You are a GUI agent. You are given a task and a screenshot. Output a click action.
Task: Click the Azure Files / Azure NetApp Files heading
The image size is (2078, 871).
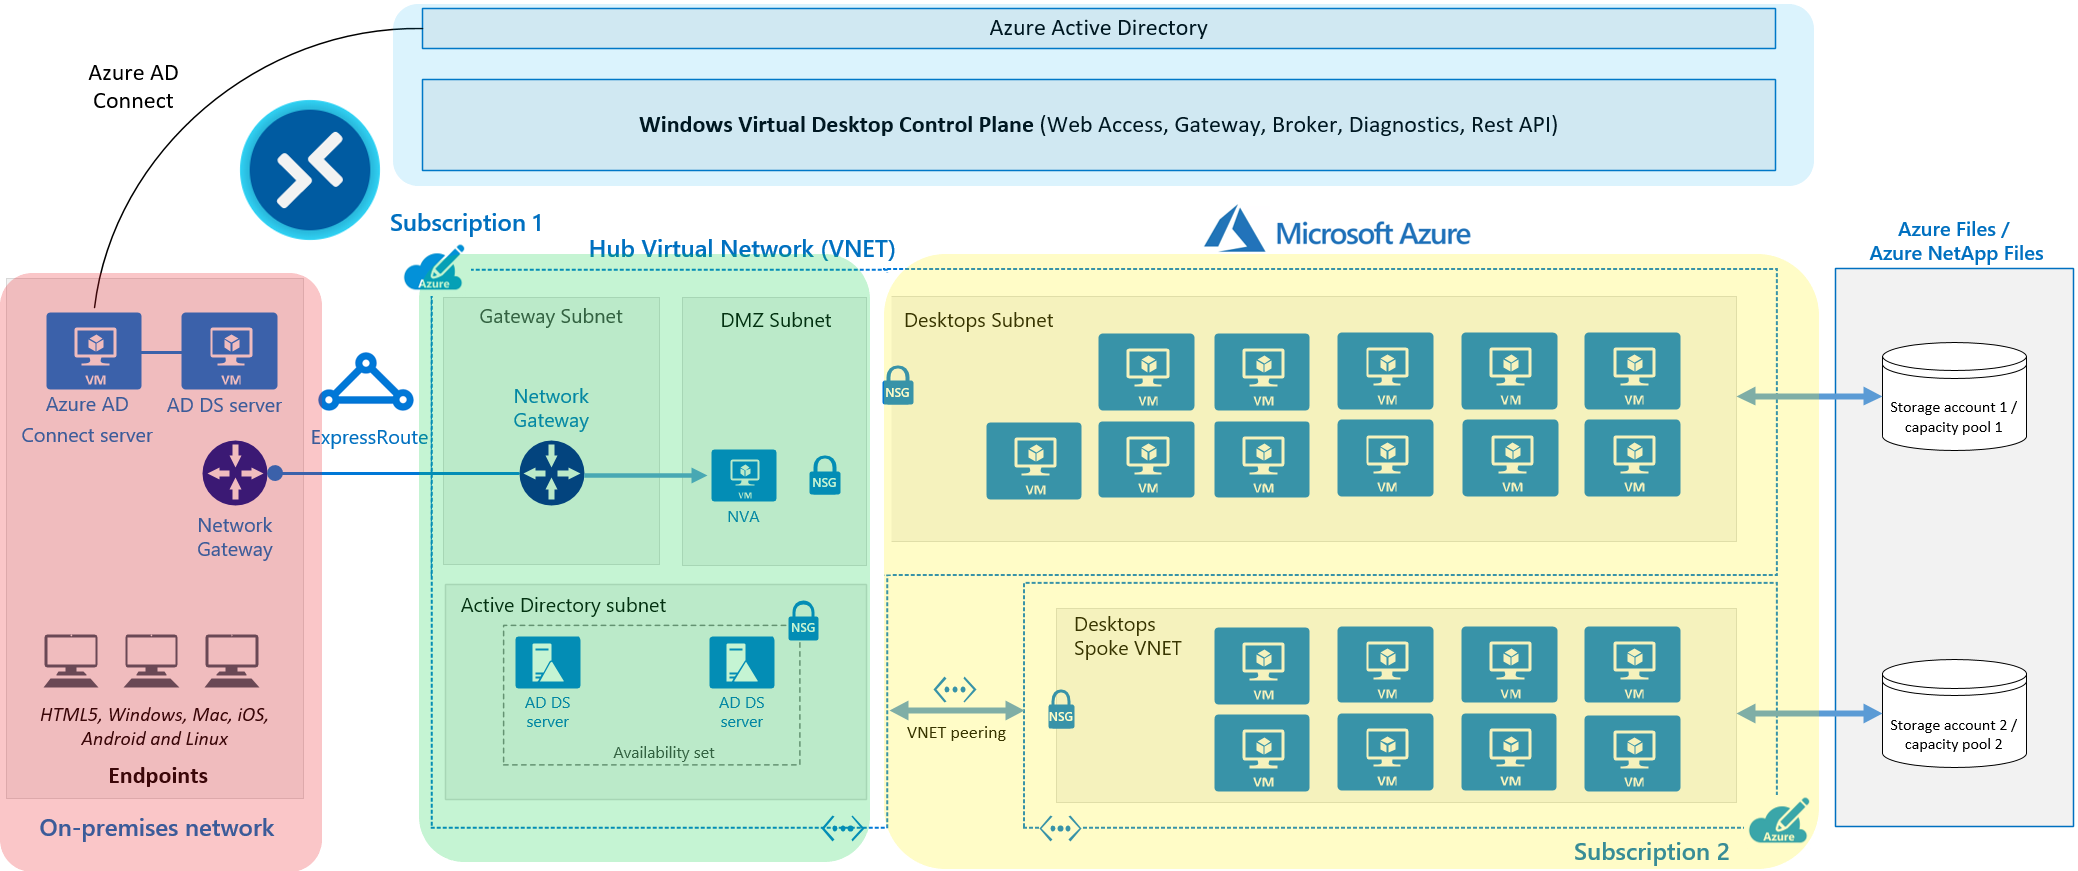pos(1956,241)
